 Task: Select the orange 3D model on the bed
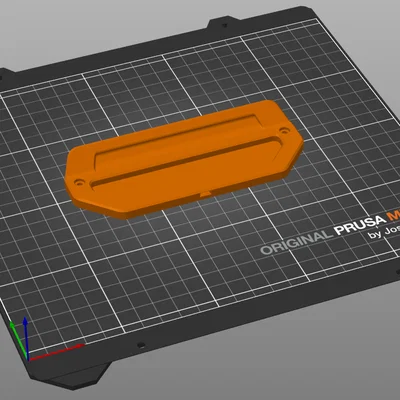click(184, 159)
